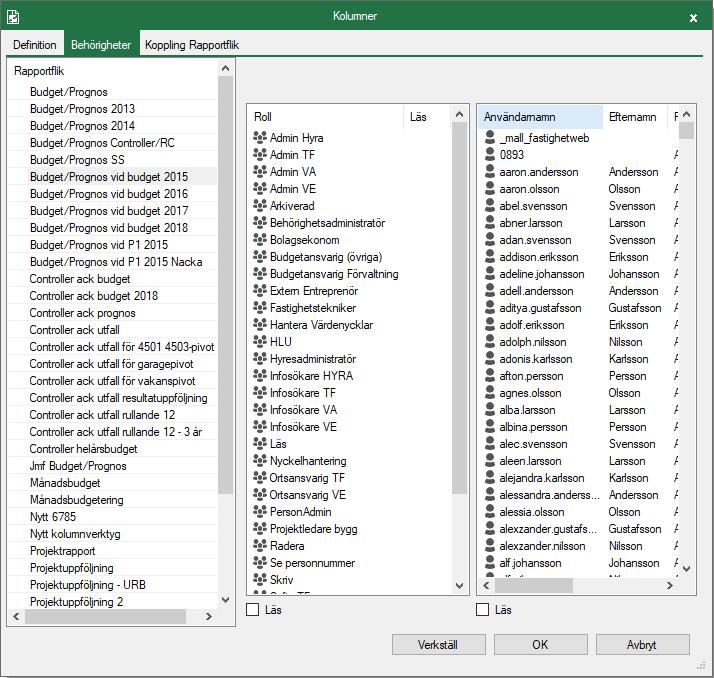Image resolution: width=714 pixels, height=678 pixels.
Task: Open the Koppling Rapportflik tab
Action: (x=192, y=45)
